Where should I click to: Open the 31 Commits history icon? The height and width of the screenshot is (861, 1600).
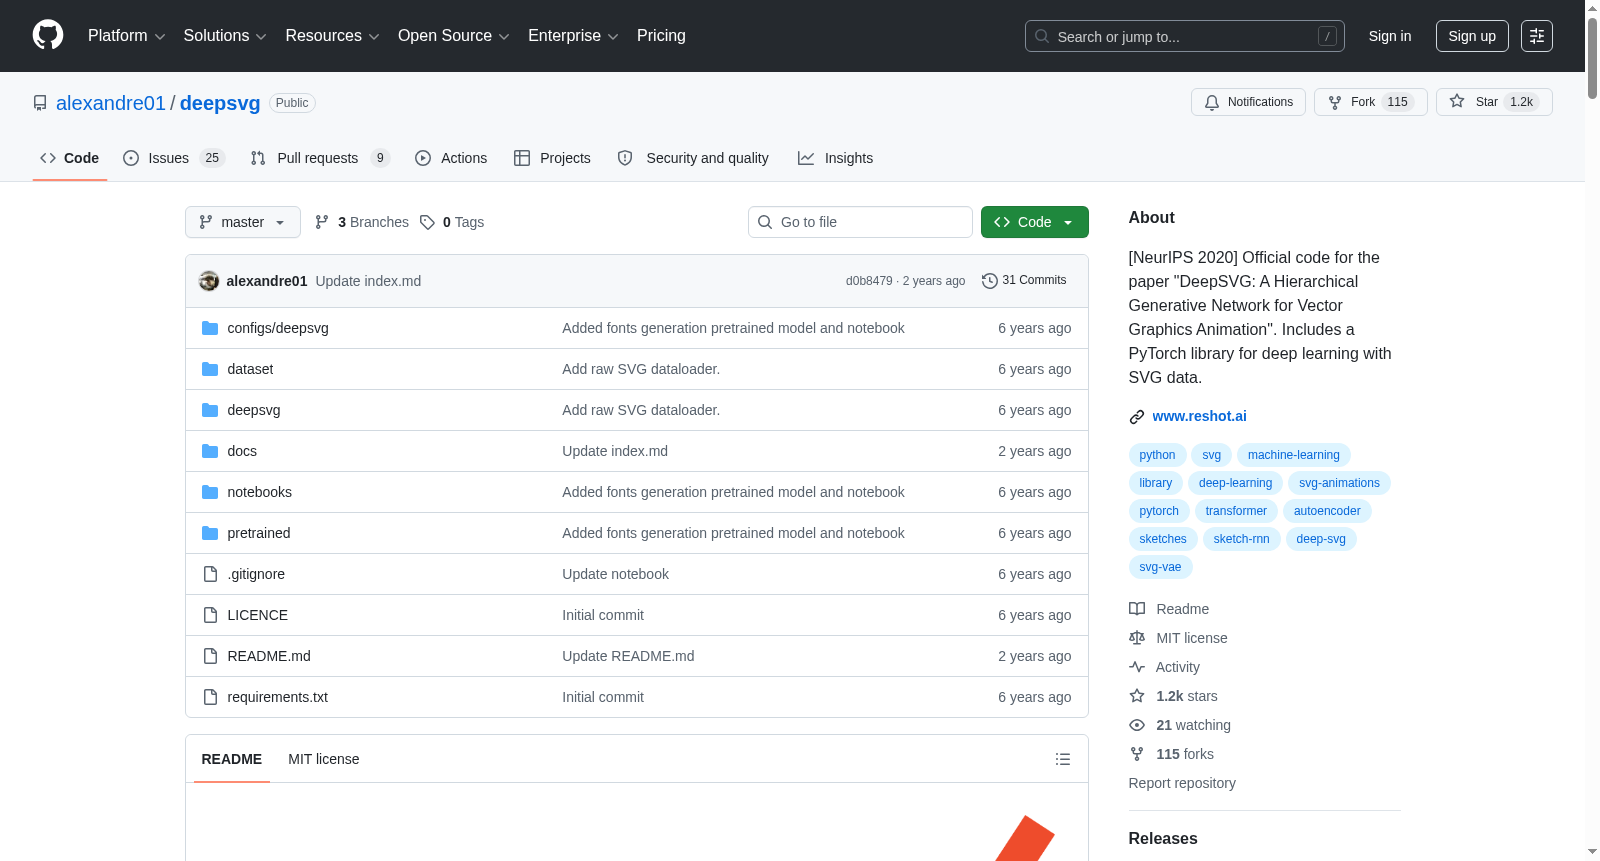coord(989,281)
